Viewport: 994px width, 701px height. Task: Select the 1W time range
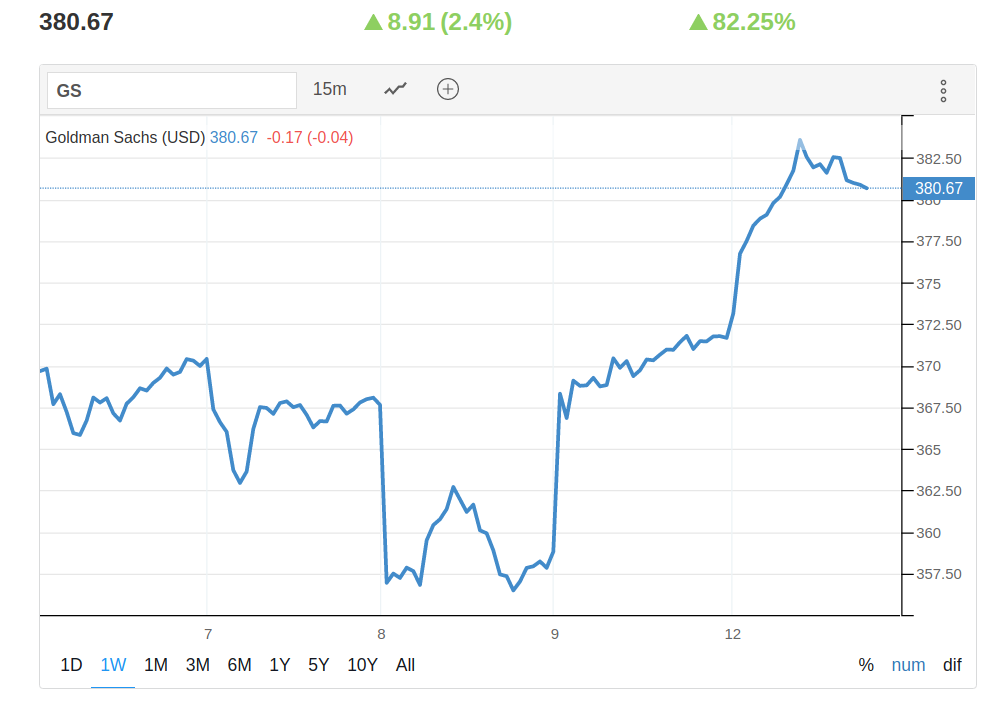113,665
